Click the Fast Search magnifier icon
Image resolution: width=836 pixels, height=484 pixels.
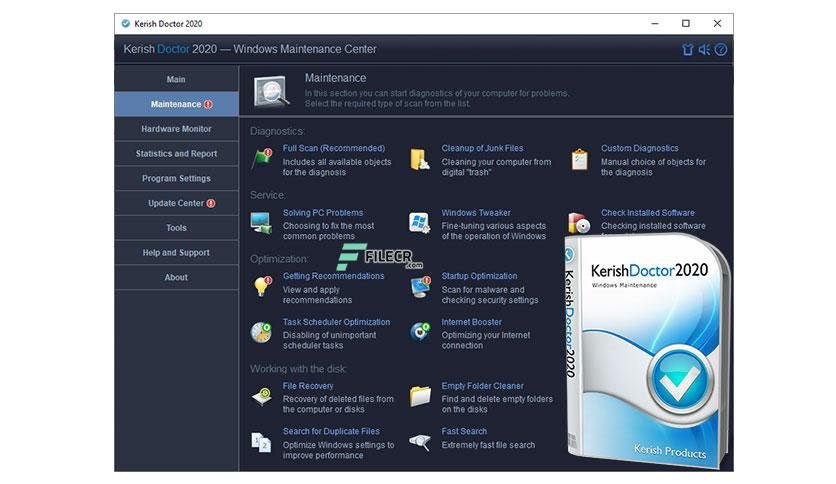(x=420, y=442)
